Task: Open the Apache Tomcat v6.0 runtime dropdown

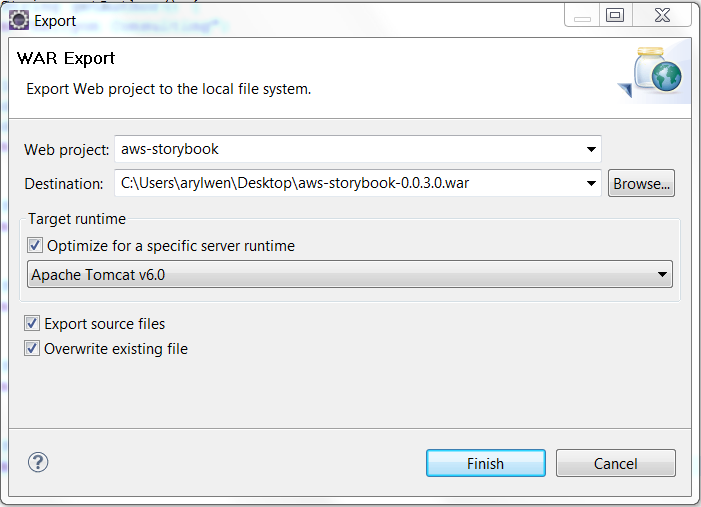Action: 661,274
